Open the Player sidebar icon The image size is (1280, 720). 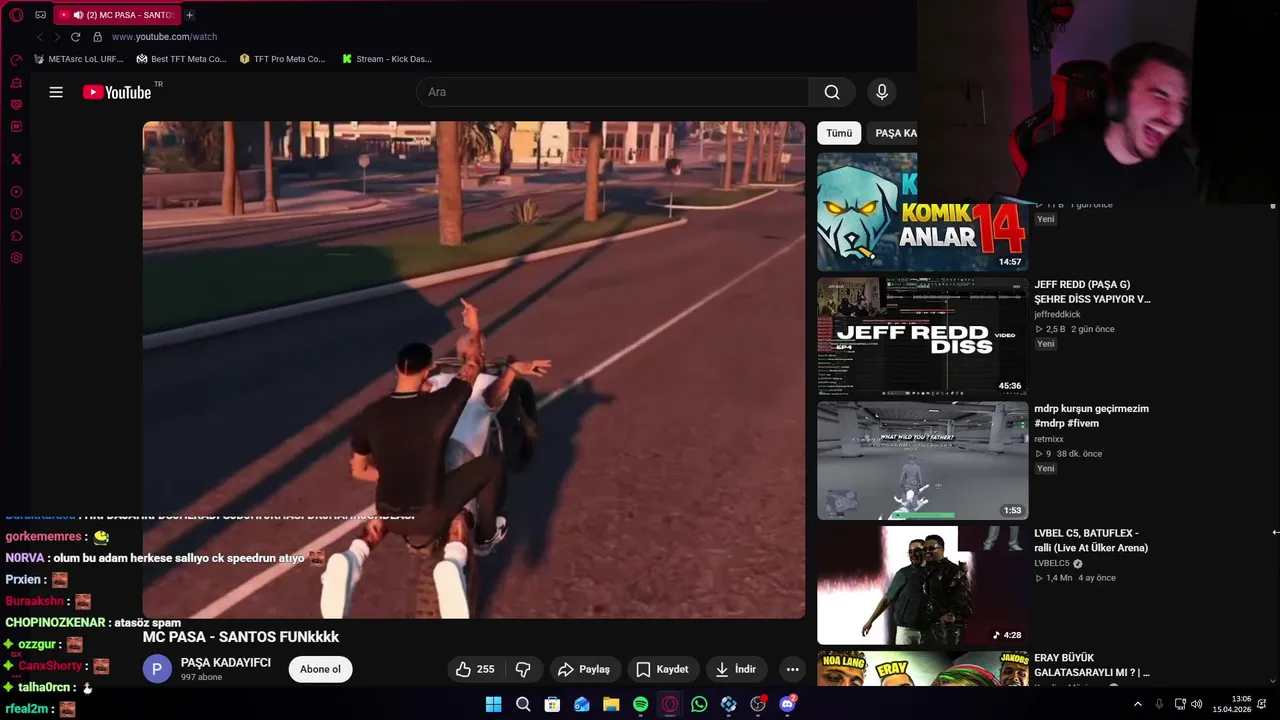(16, 192)
